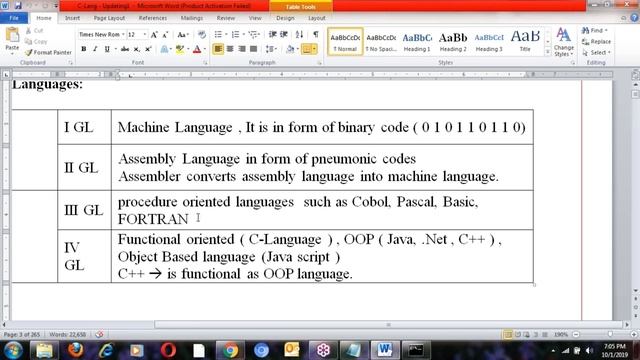Viewport: 640px width, 360px height.
Task: Apply strikethrough formatting
Action: [x=125, y=49]
